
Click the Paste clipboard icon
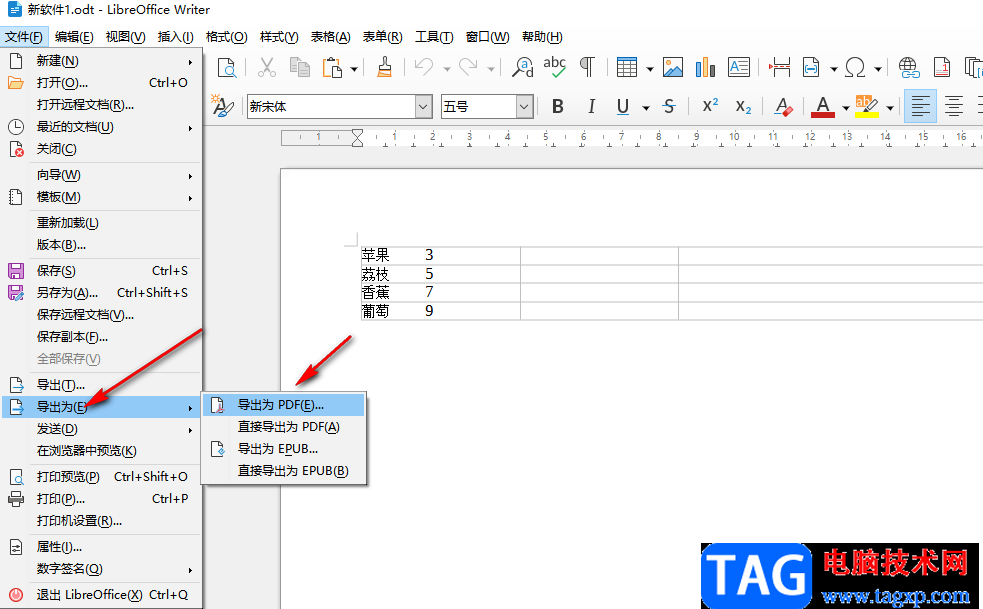point(332,67)
